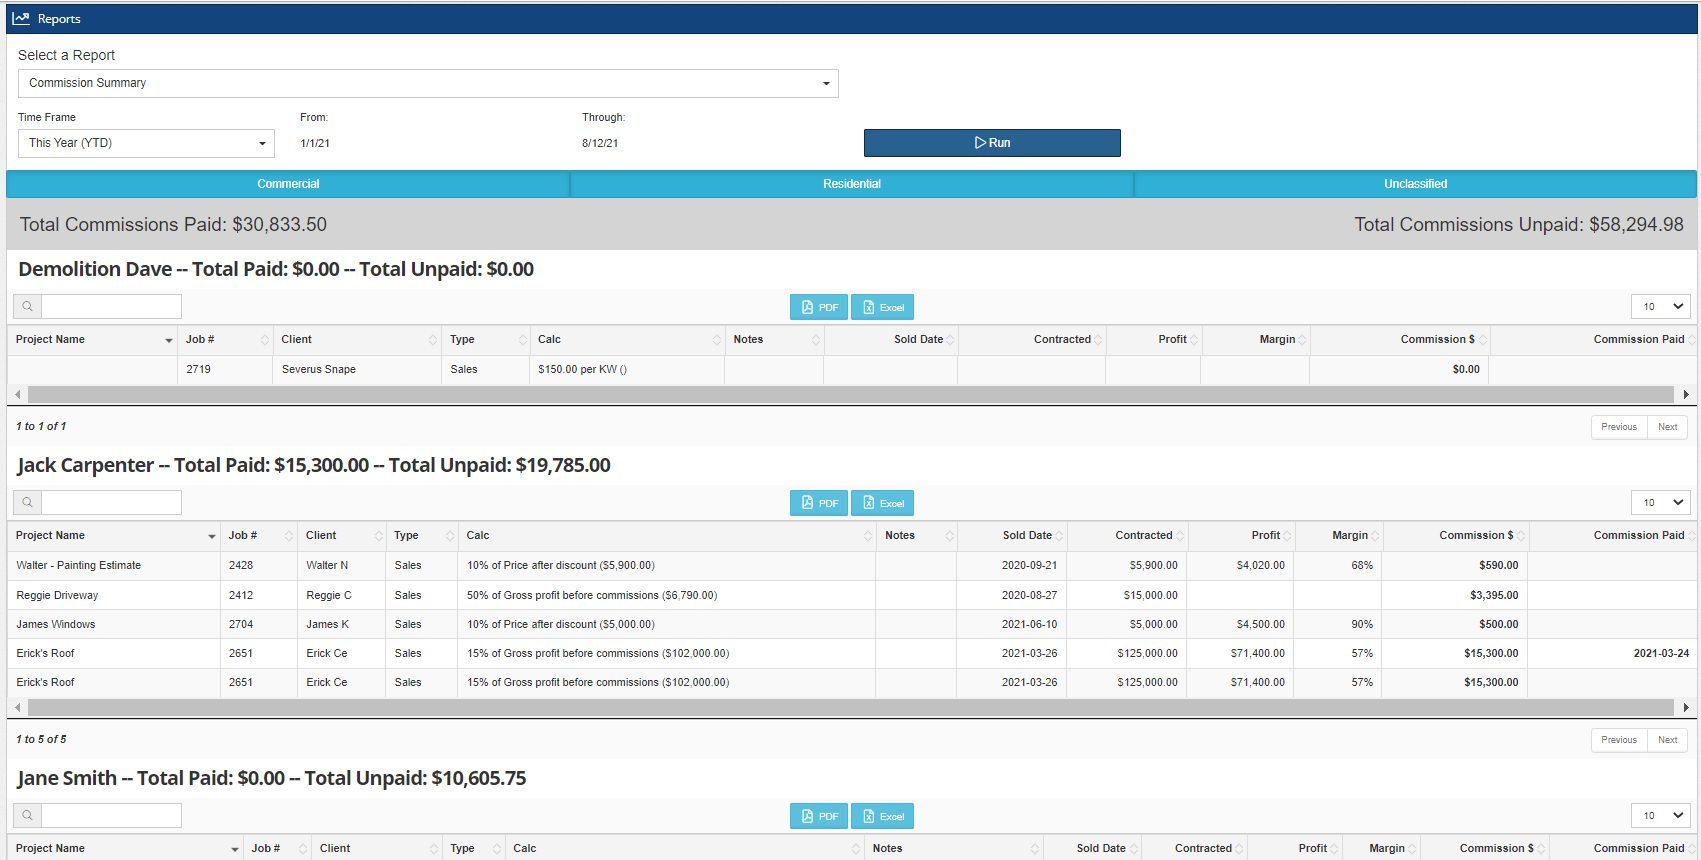Sort Demolition Dave table by Job #
This screenshot has width=1701, height=860.
[x=225, y=340]
